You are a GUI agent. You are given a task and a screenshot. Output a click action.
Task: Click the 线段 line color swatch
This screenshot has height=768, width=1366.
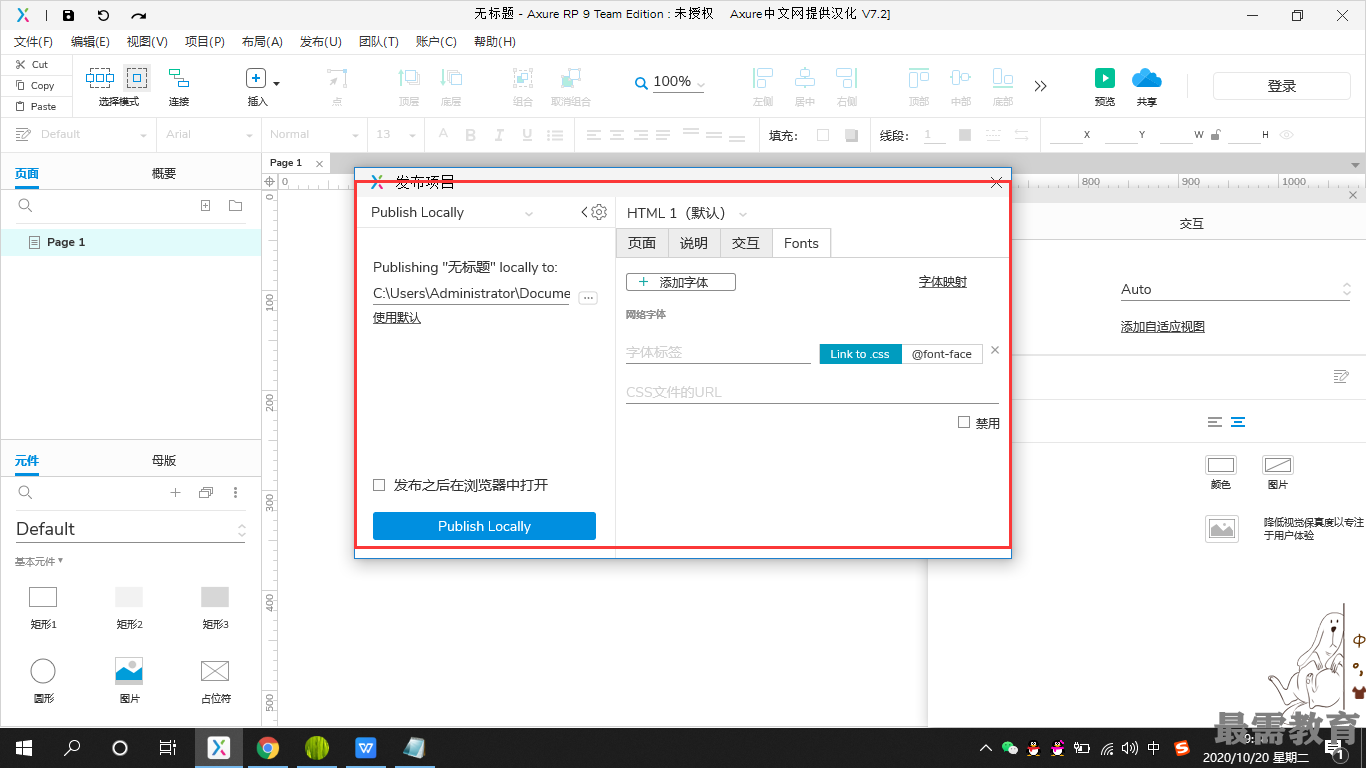pos(965,135)
